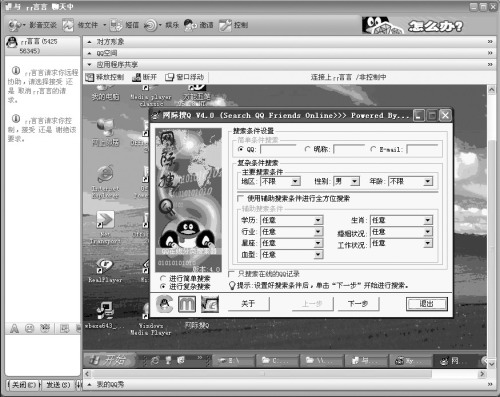The width and height of the screenshot is (500, 397).
Task: Click the video/audio chat toolbar icon
Action: click(x=14, y=25)
